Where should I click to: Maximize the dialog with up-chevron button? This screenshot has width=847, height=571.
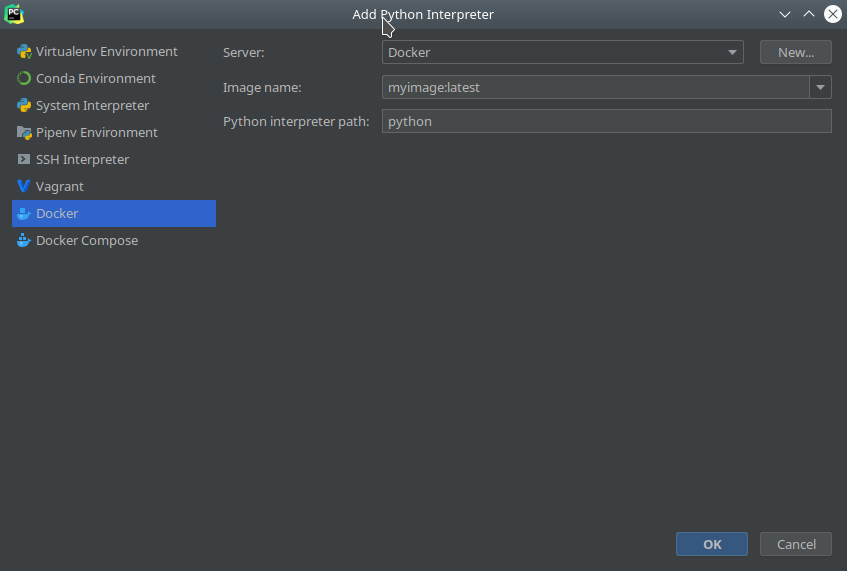(809, 15)
